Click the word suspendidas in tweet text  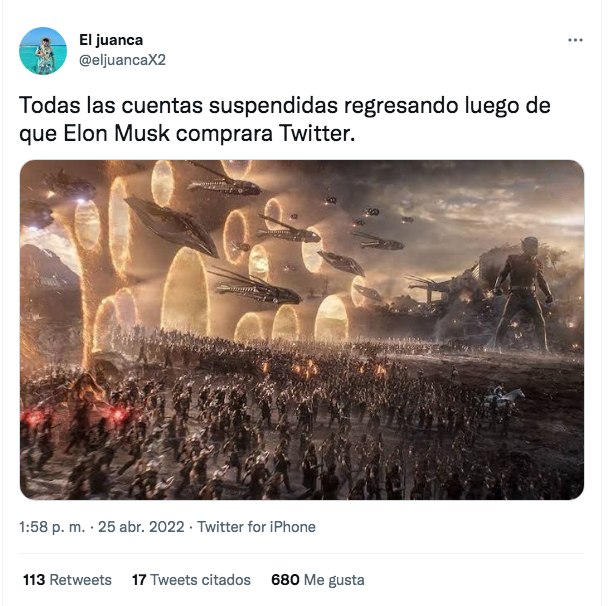[x=273, y=106]
